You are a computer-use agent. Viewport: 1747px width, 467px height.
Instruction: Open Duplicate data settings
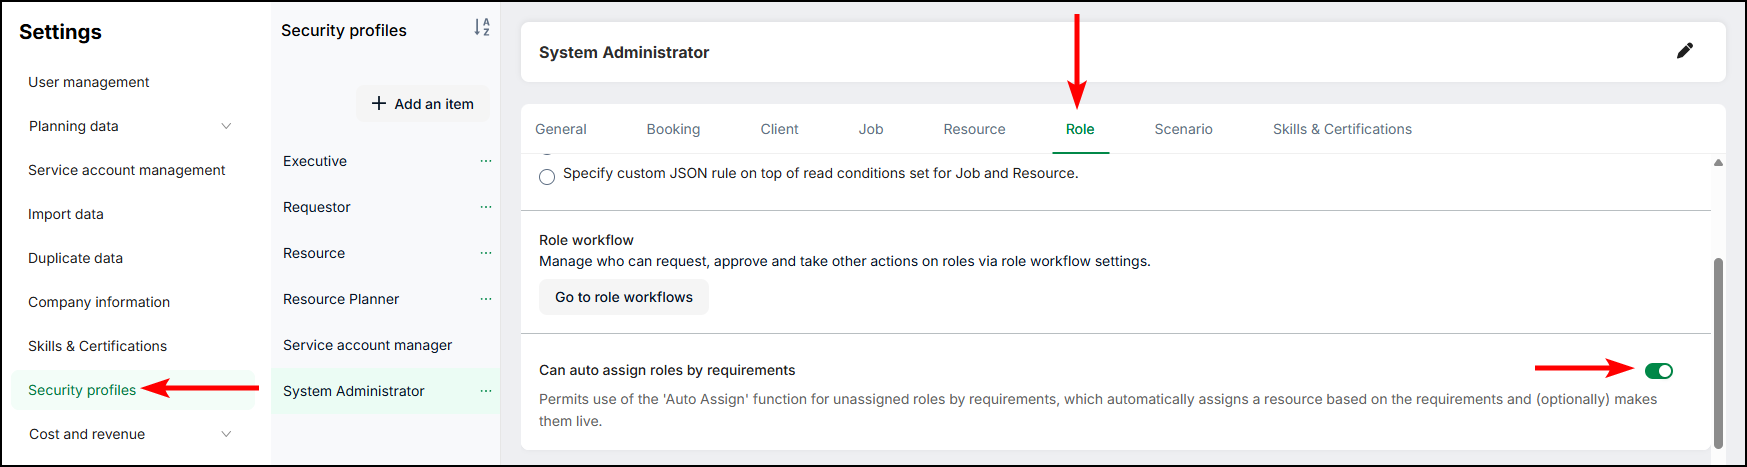(76, 258)
